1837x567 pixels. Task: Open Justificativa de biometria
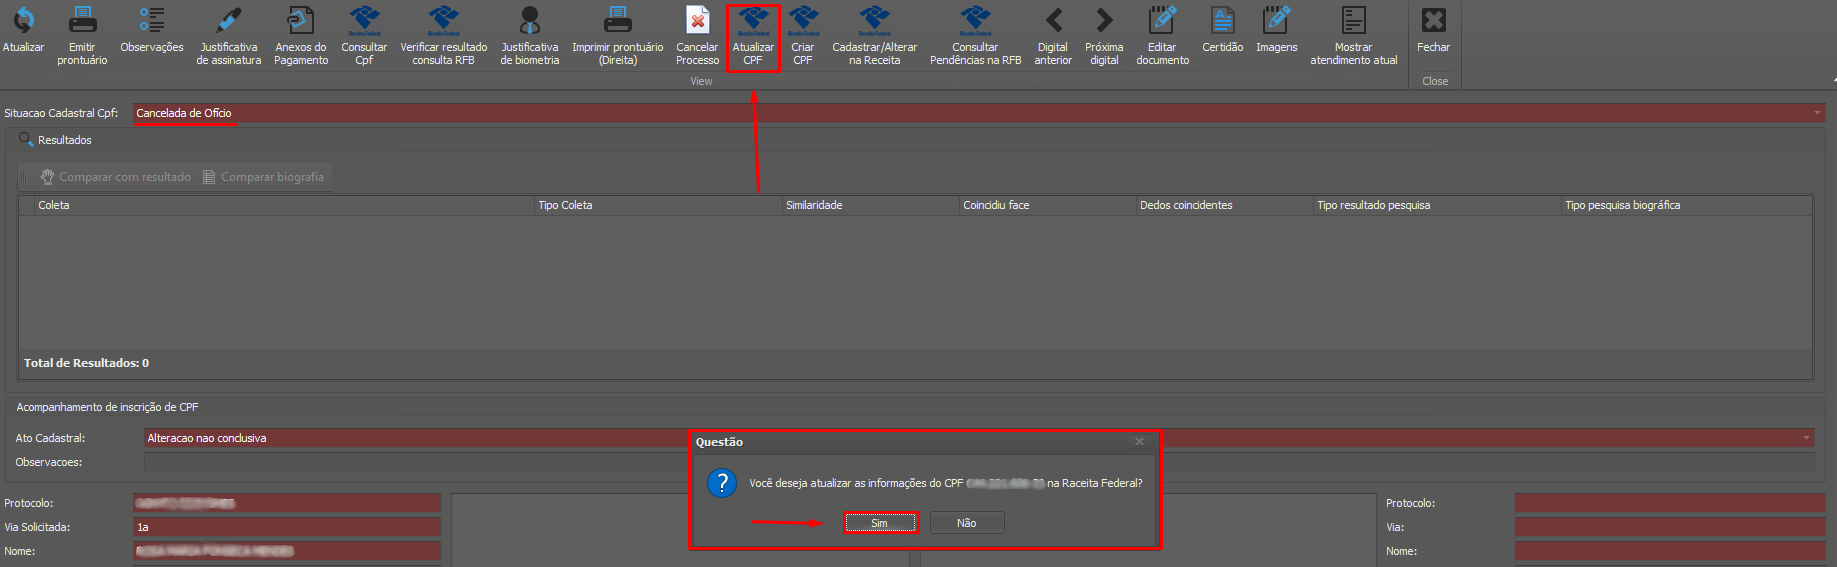tap(530, 35)
